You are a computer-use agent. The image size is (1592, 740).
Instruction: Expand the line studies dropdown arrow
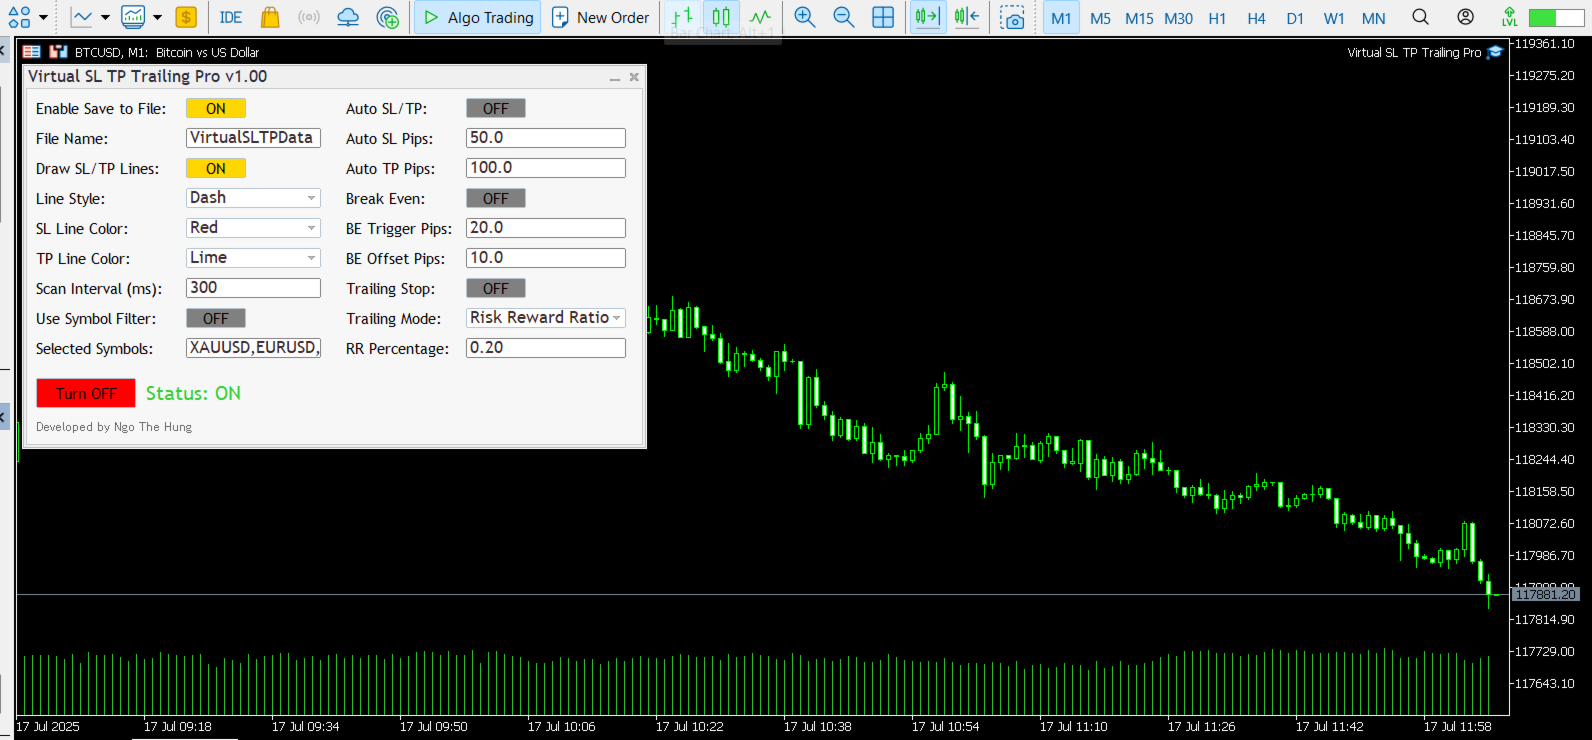tap(105, 17)
